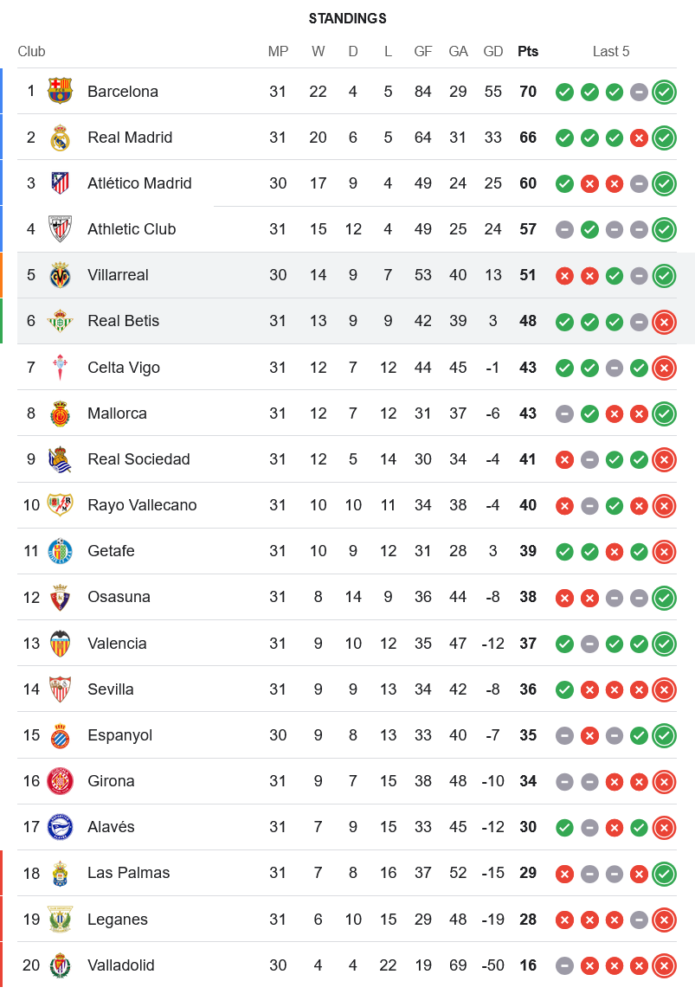The width and height of the screenshot is (695, 1000).
Task: Click the Real Betis crest icon
Action: tap(60, 321)
